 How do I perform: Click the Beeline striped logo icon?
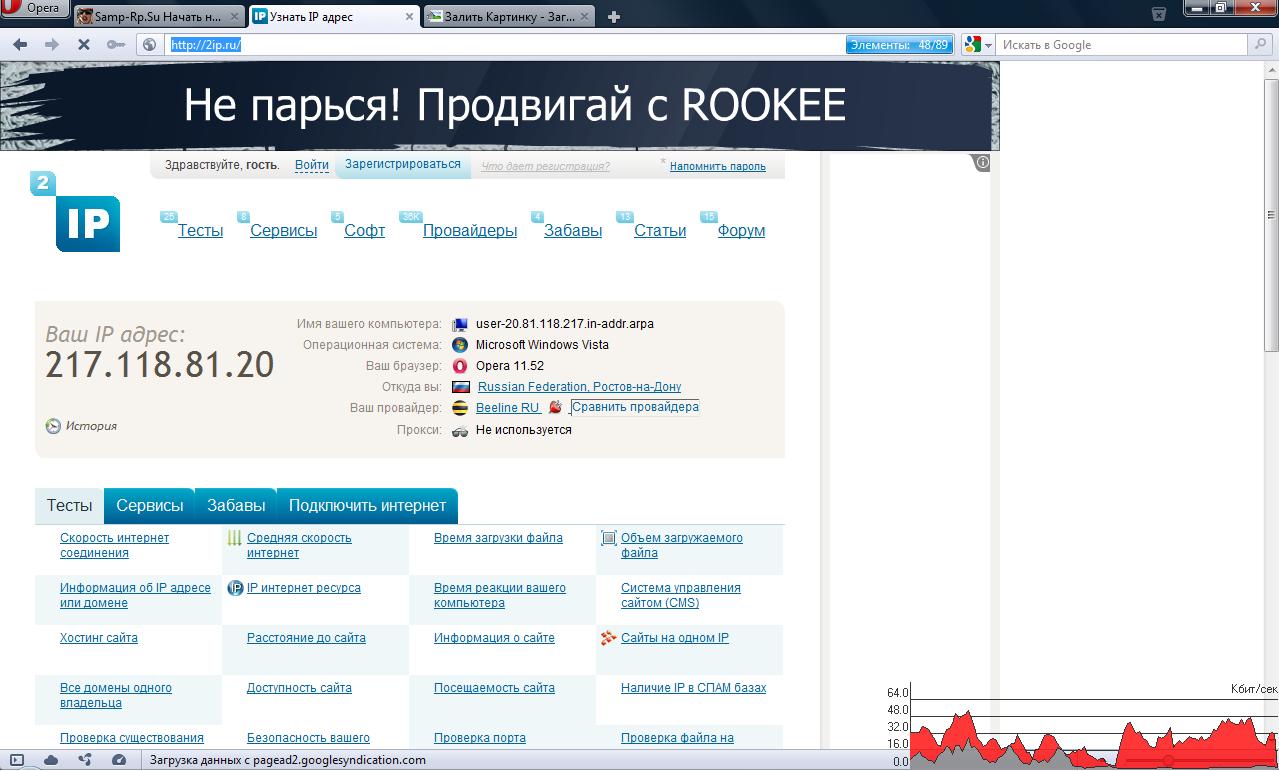tap(460, 408)
